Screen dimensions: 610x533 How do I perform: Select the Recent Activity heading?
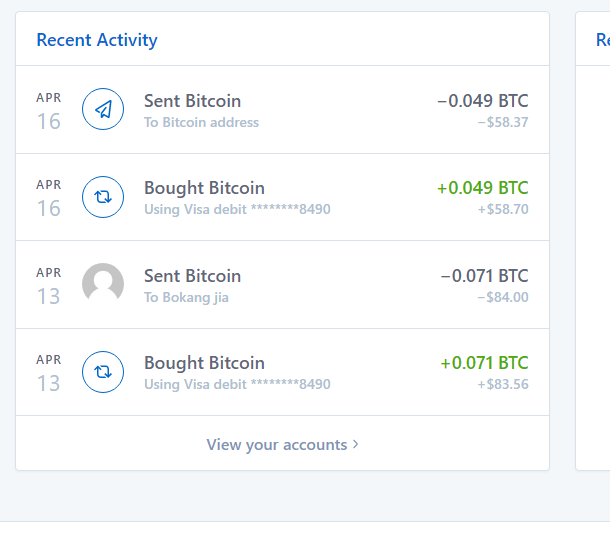(x=97, y=40)
